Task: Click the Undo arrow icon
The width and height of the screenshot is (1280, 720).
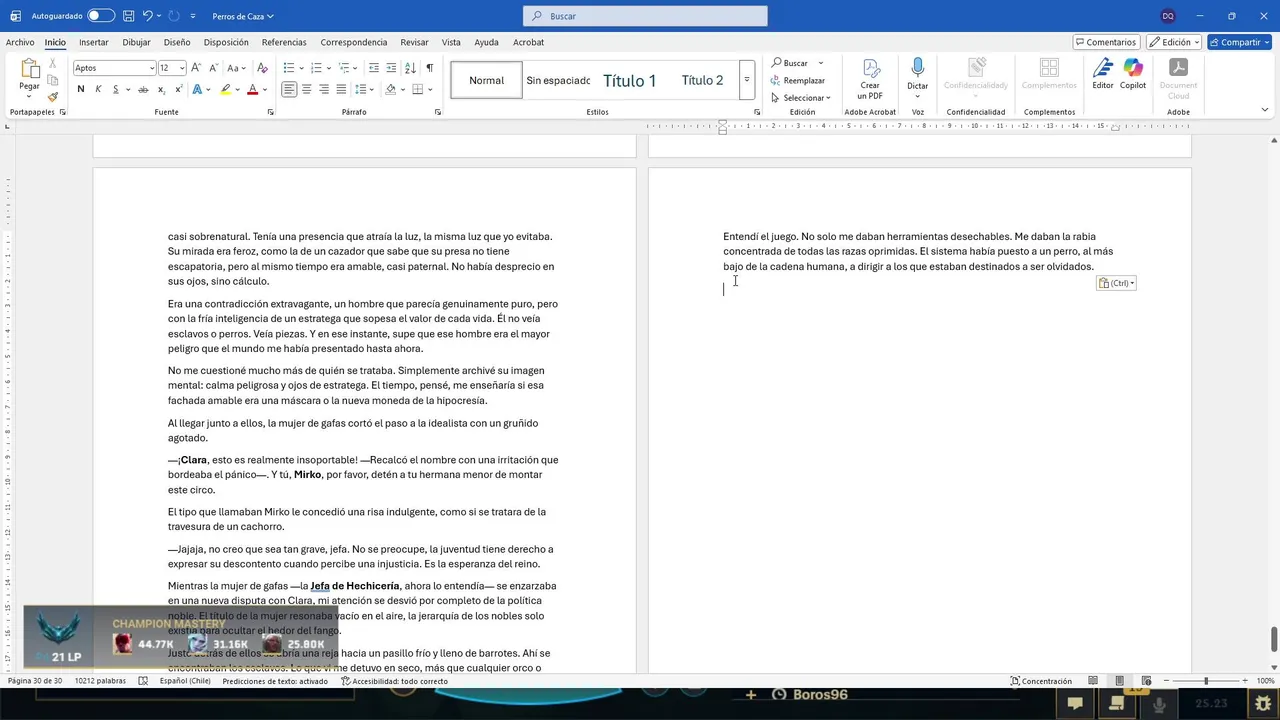Action: pyautogui.click(x=148, y=16)
